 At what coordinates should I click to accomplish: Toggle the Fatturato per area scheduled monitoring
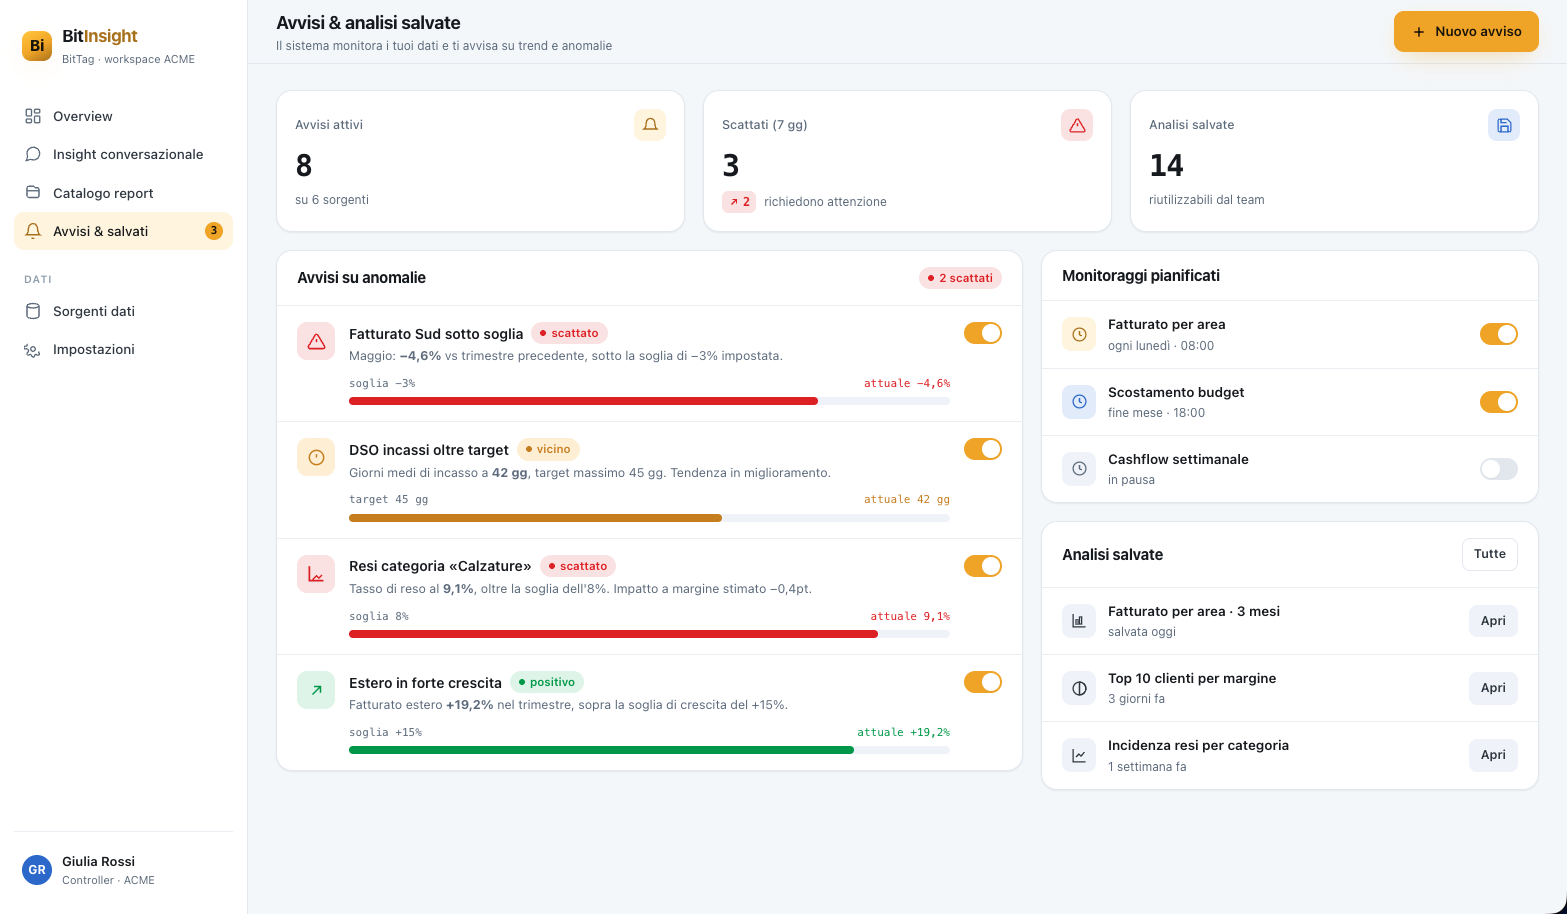click(1499, 334)
